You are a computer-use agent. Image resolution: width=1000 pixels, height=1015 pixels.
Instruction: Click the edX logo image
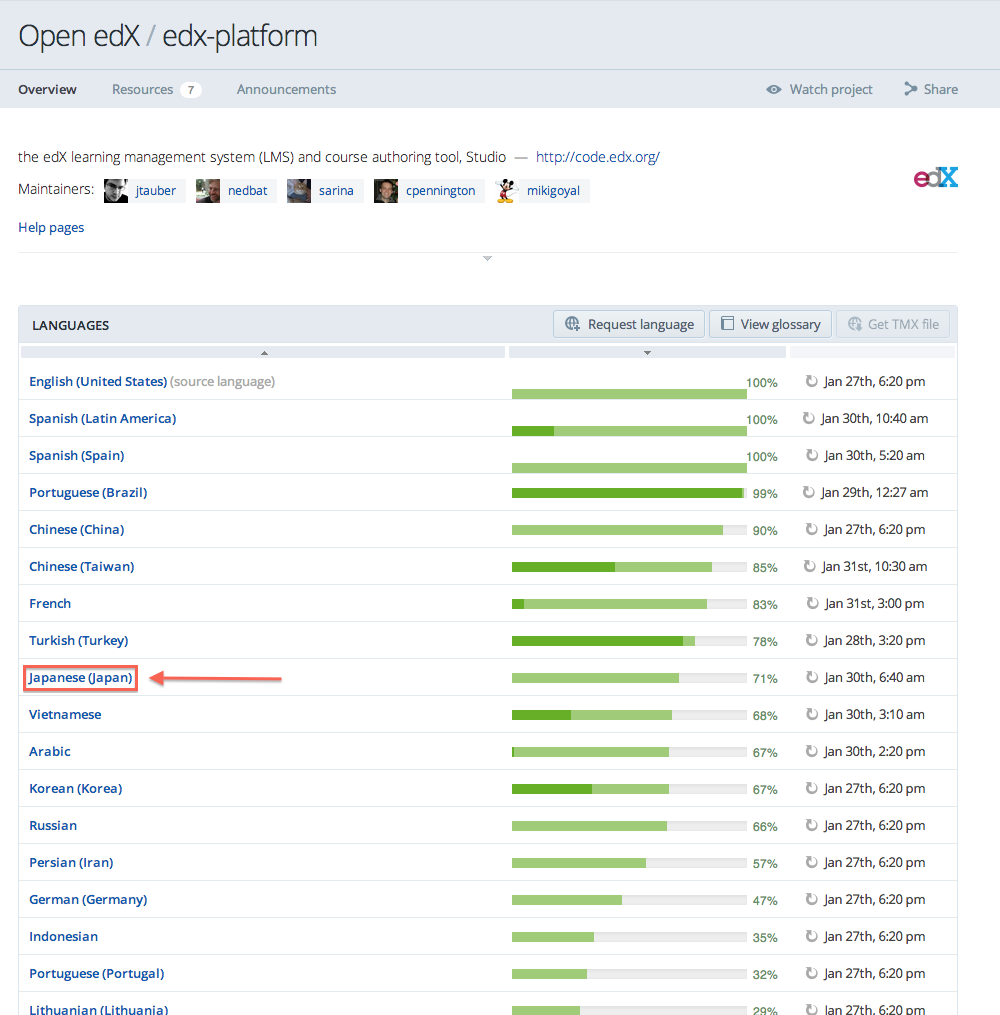[936, 178]
